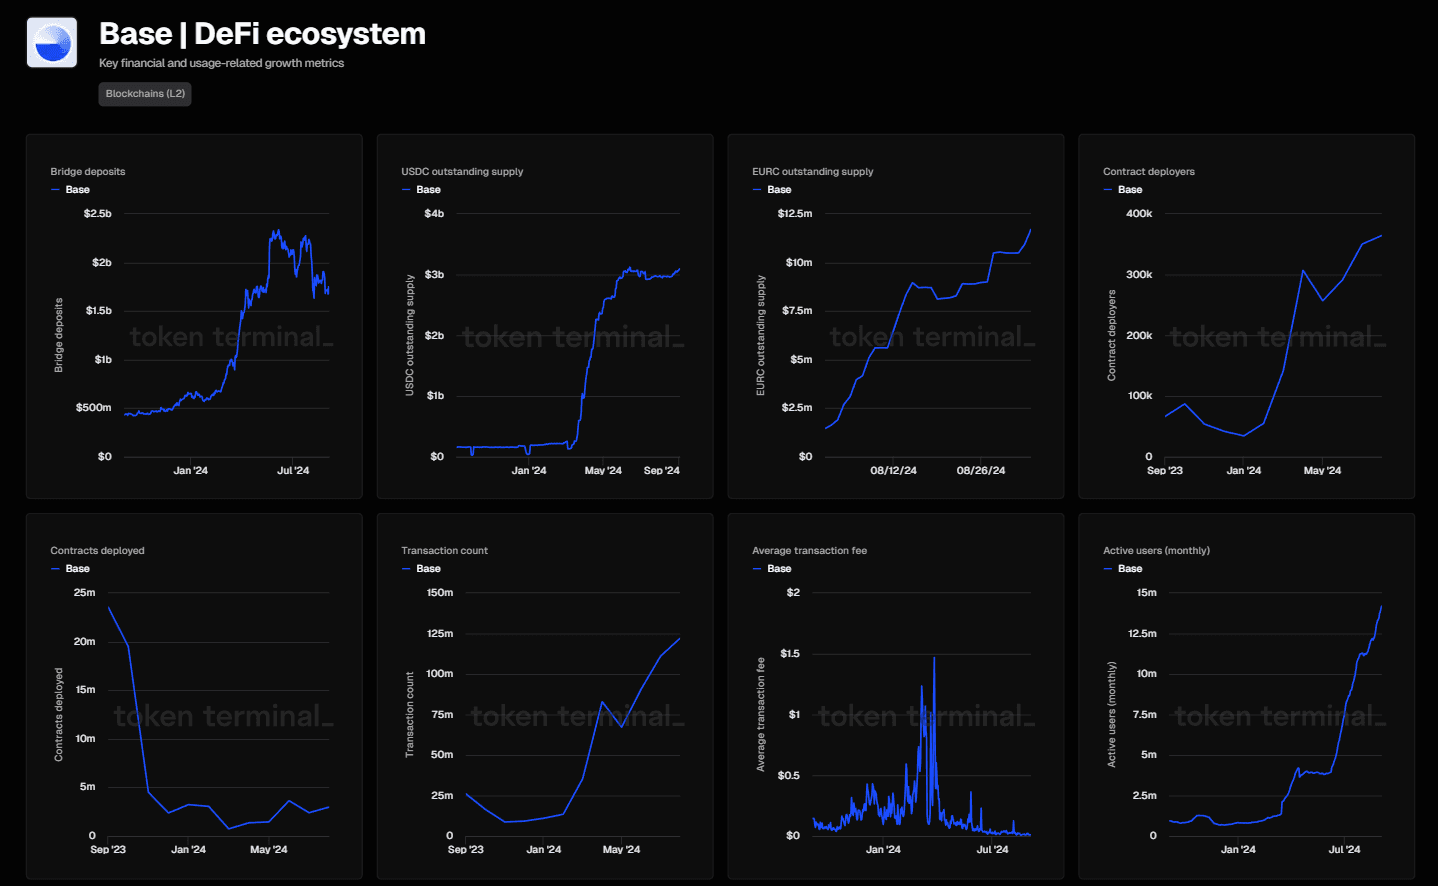Click the "May '24" date label in USDC outstanding supply
Screen dimensions: 1438x886
click(603, 471)
